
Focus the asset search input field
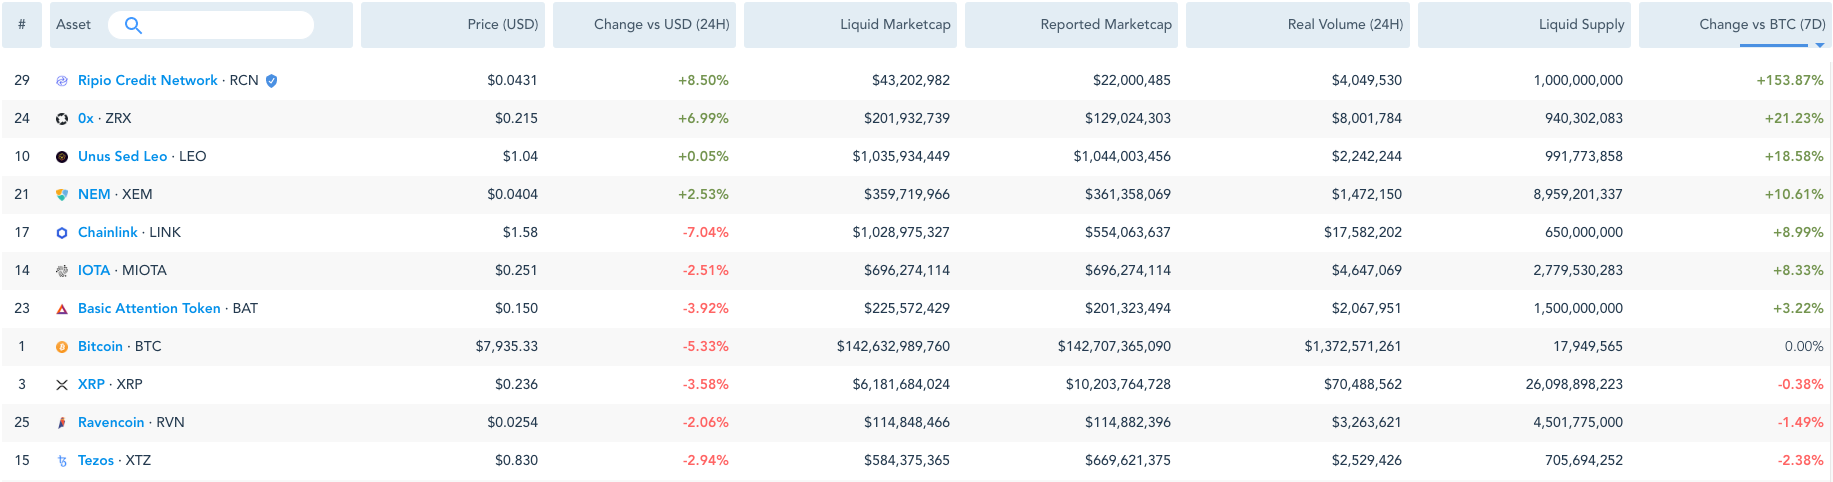[211, 25]
